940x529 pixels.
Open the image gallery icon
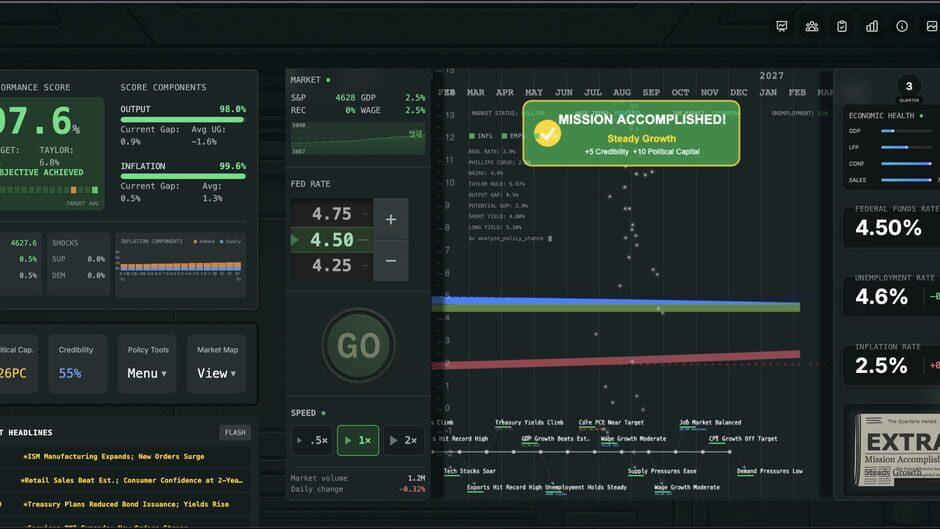(x=932, y=26)
